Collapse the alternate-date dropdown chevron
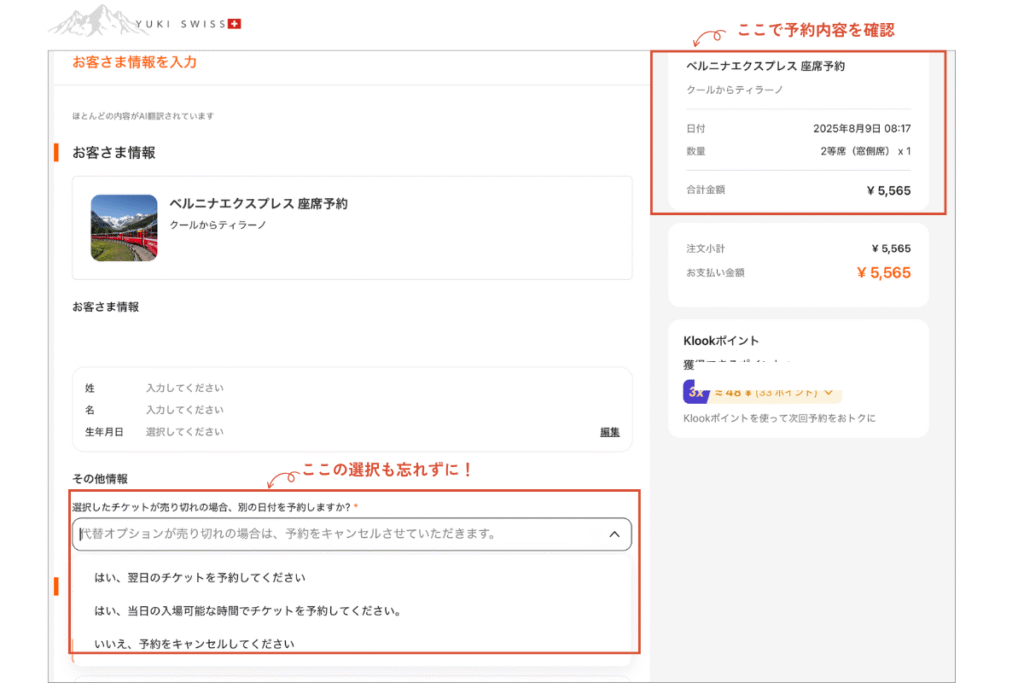The height and width of the screenshot is (683, 1024). point(615,534)
